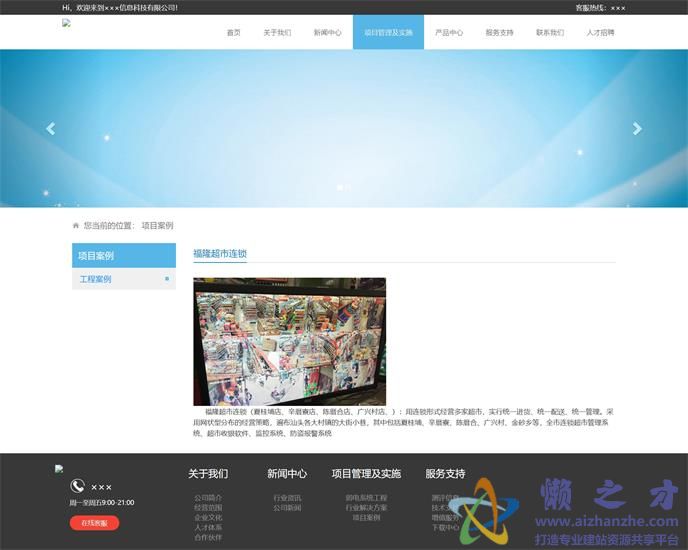
Task: Click the home icon in breadcrumb
Action: [76, 226]
